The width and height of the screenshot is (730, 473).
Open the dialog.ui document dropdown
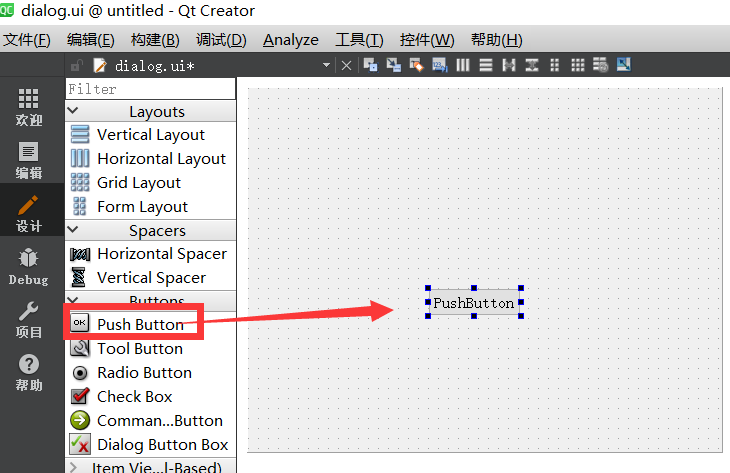[326, 65]
